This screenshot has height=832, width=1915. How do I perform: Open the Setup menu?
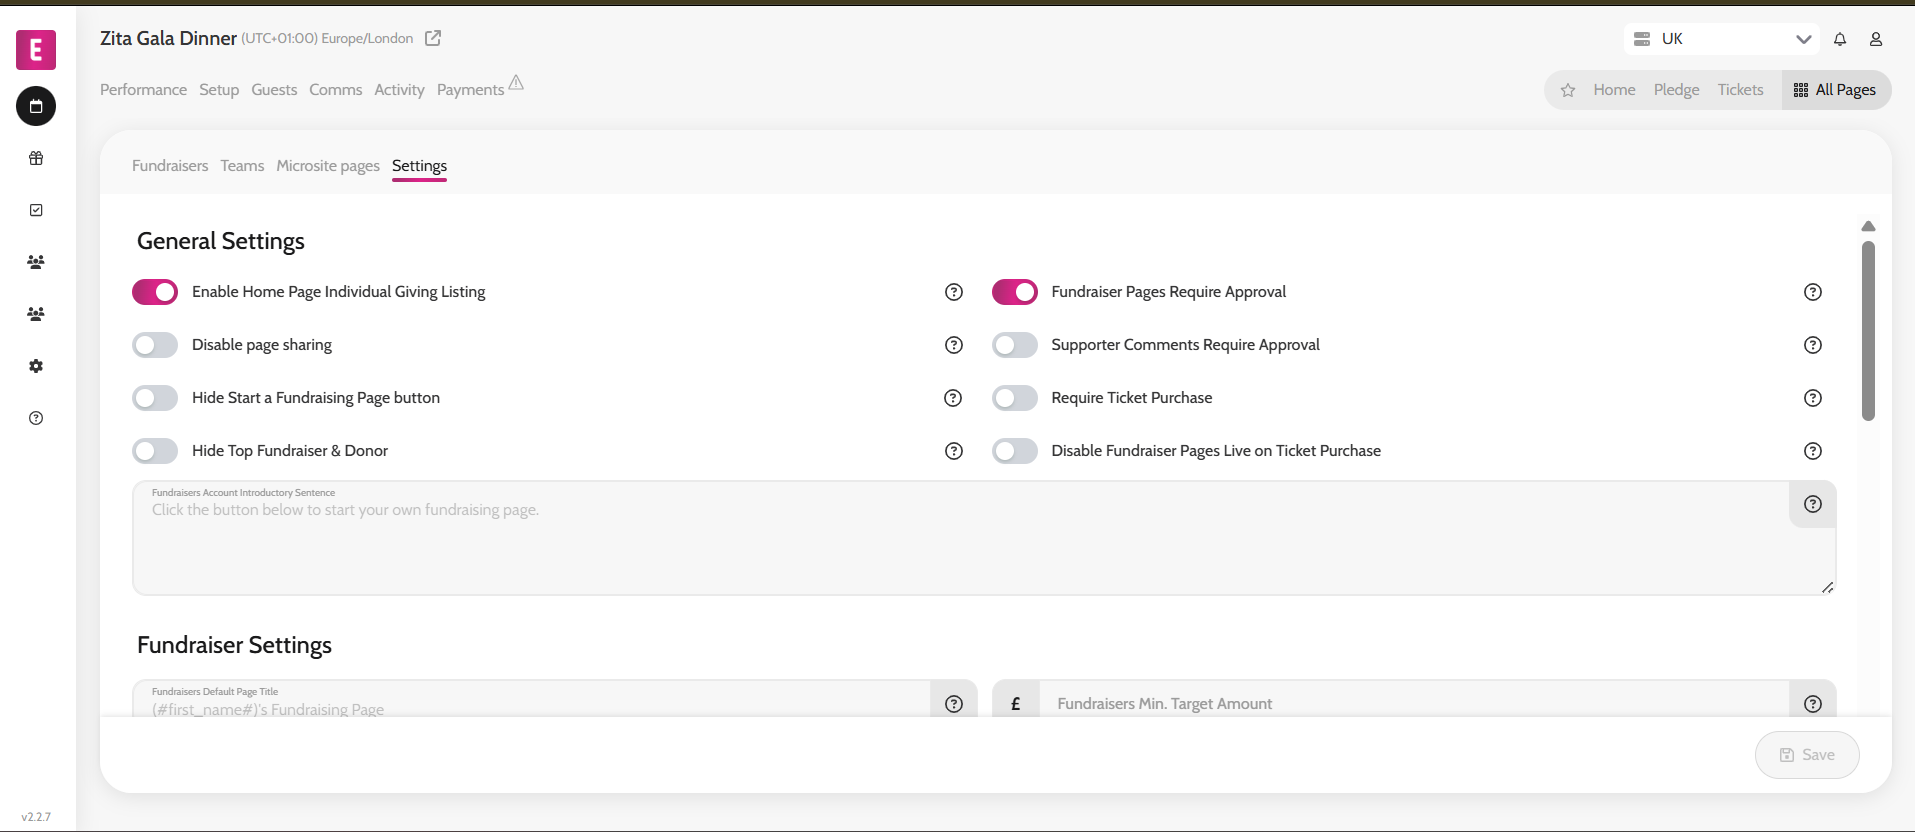pyautogui.click(x=219, y=90)
